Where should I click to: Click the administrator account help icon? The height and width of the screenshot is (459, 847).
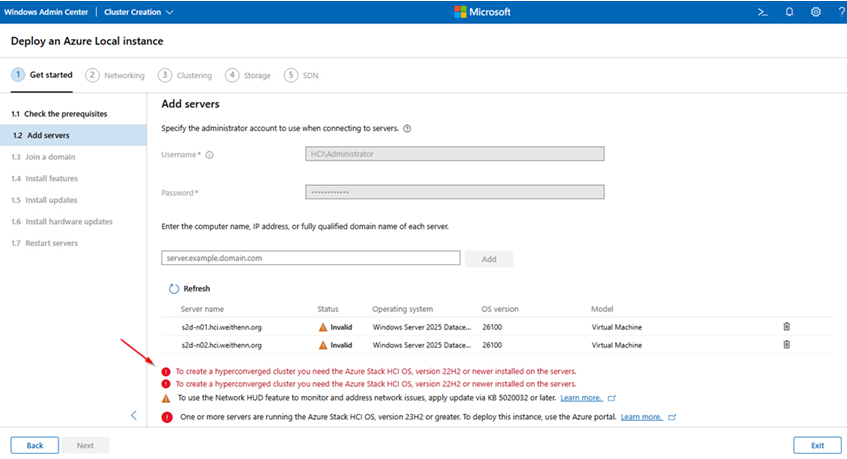tap(407, 129)
